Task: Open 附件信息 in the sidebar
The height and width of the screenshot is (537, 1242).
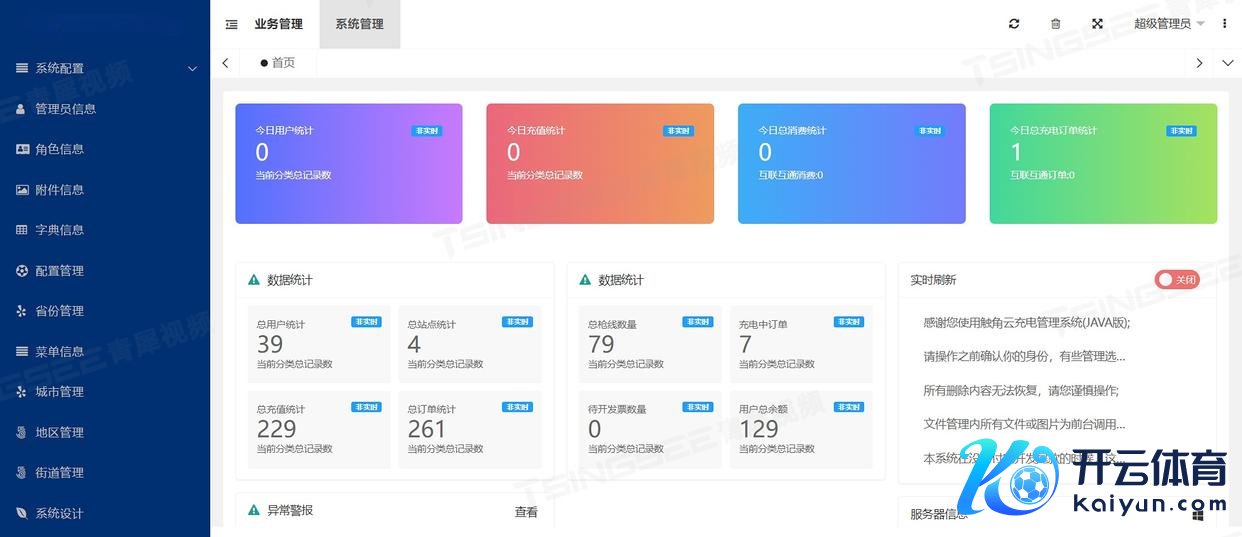Action: pyautogui.click(x=59, y=190)
